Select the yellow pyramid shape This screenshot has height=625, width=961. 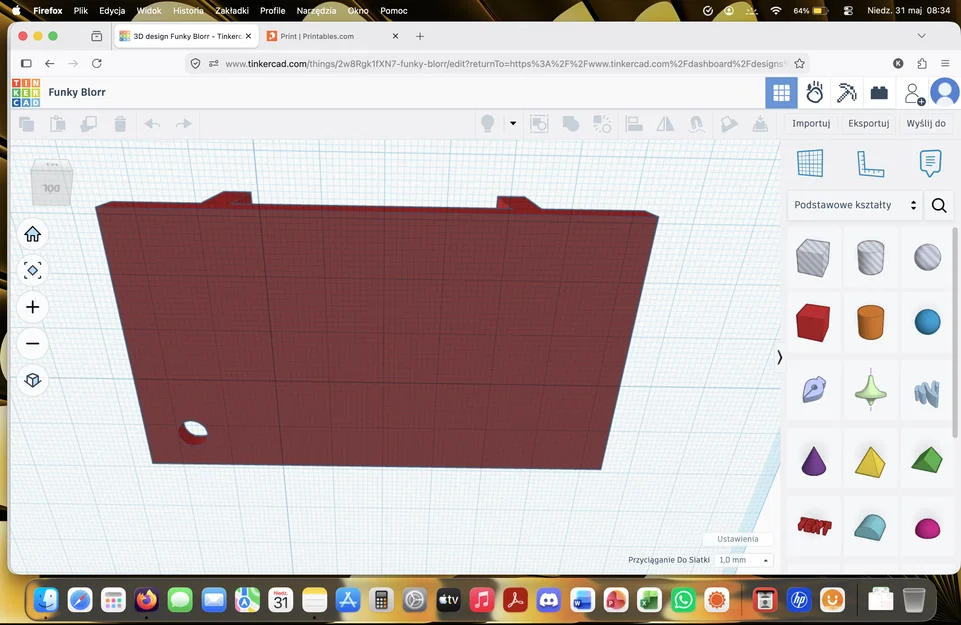(x=870, y=463)
